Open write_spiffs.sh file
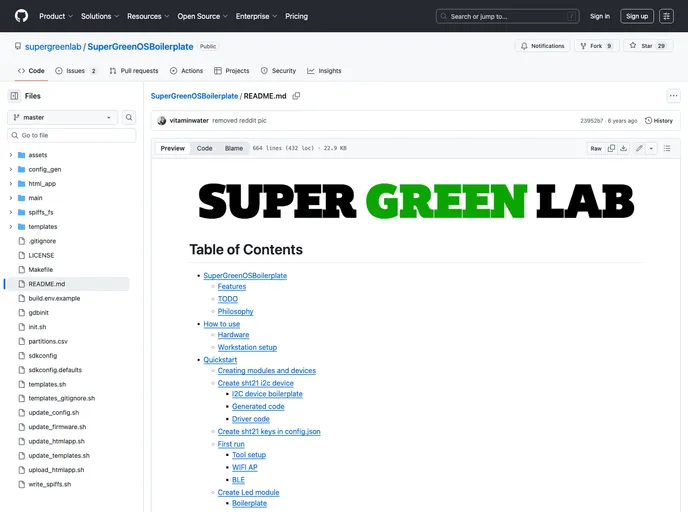 50,484
